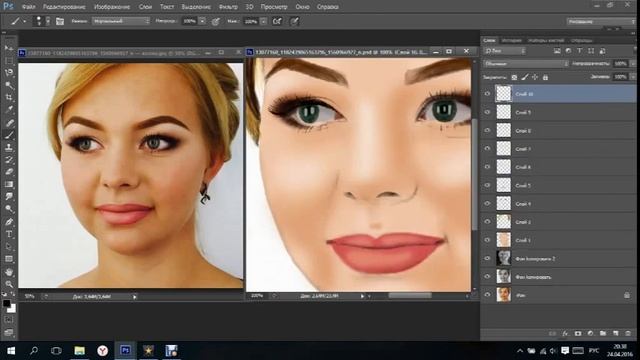Viewport: 640px width, 360px height.
Task: Open workspace switcher dropdown
Action: point(600,21)
